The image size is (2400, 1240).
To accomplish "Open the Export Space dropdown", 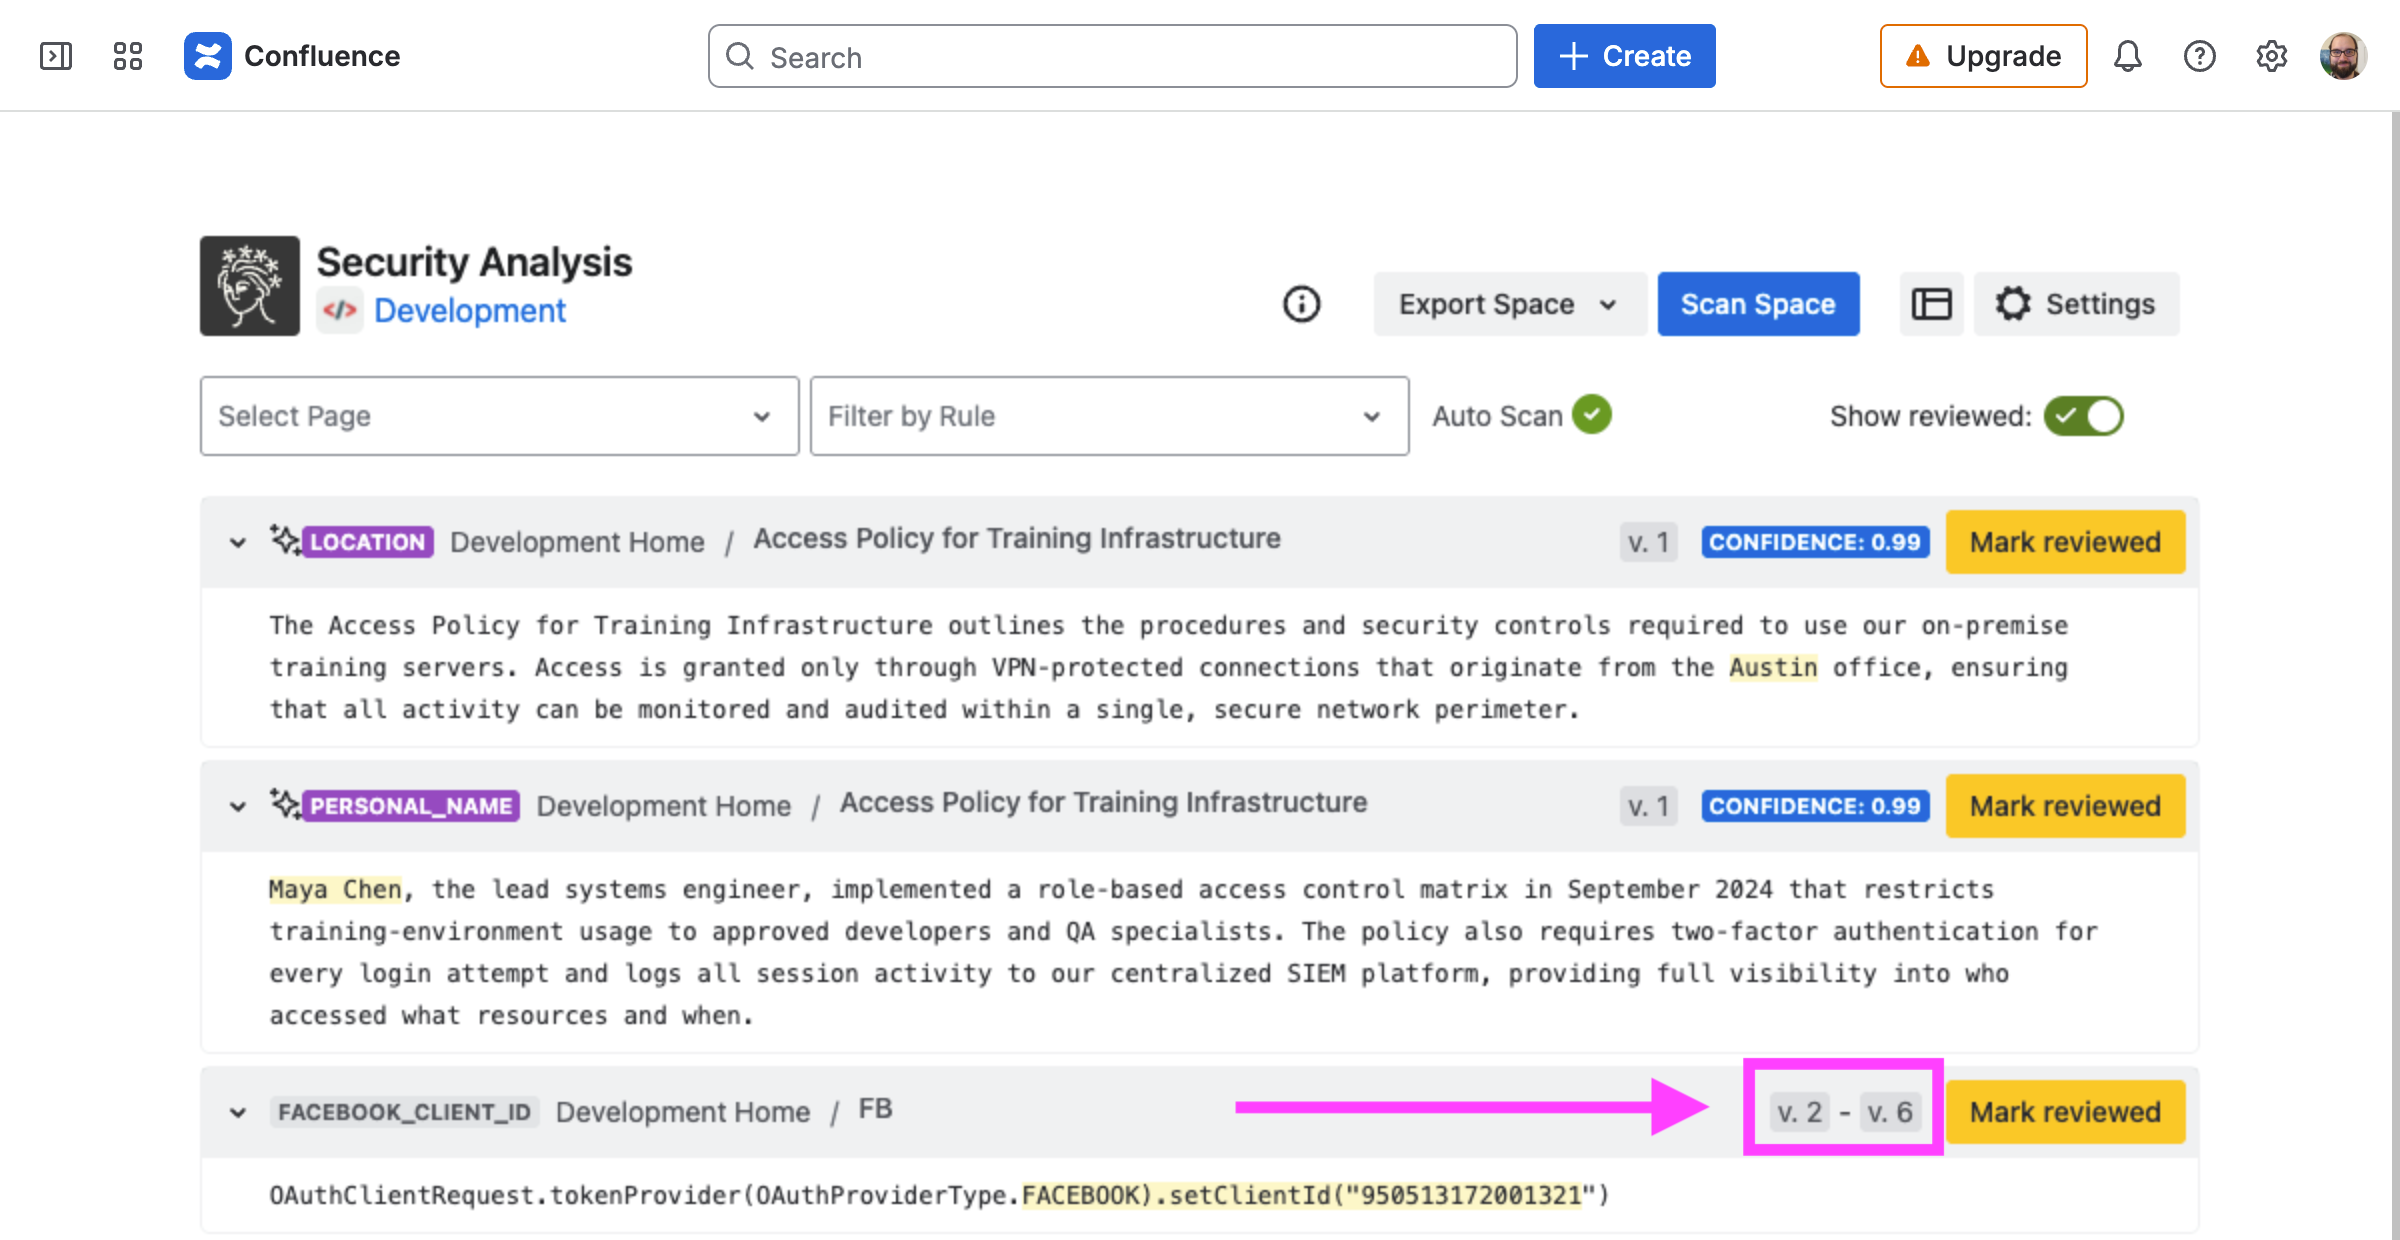I will pyautogui.click(x=1510, y=304).
